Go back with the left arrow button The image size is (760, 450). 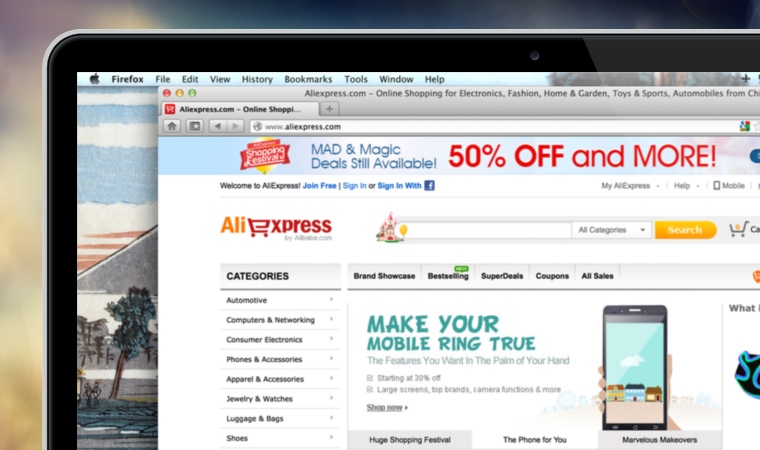(x=218, y=126)
